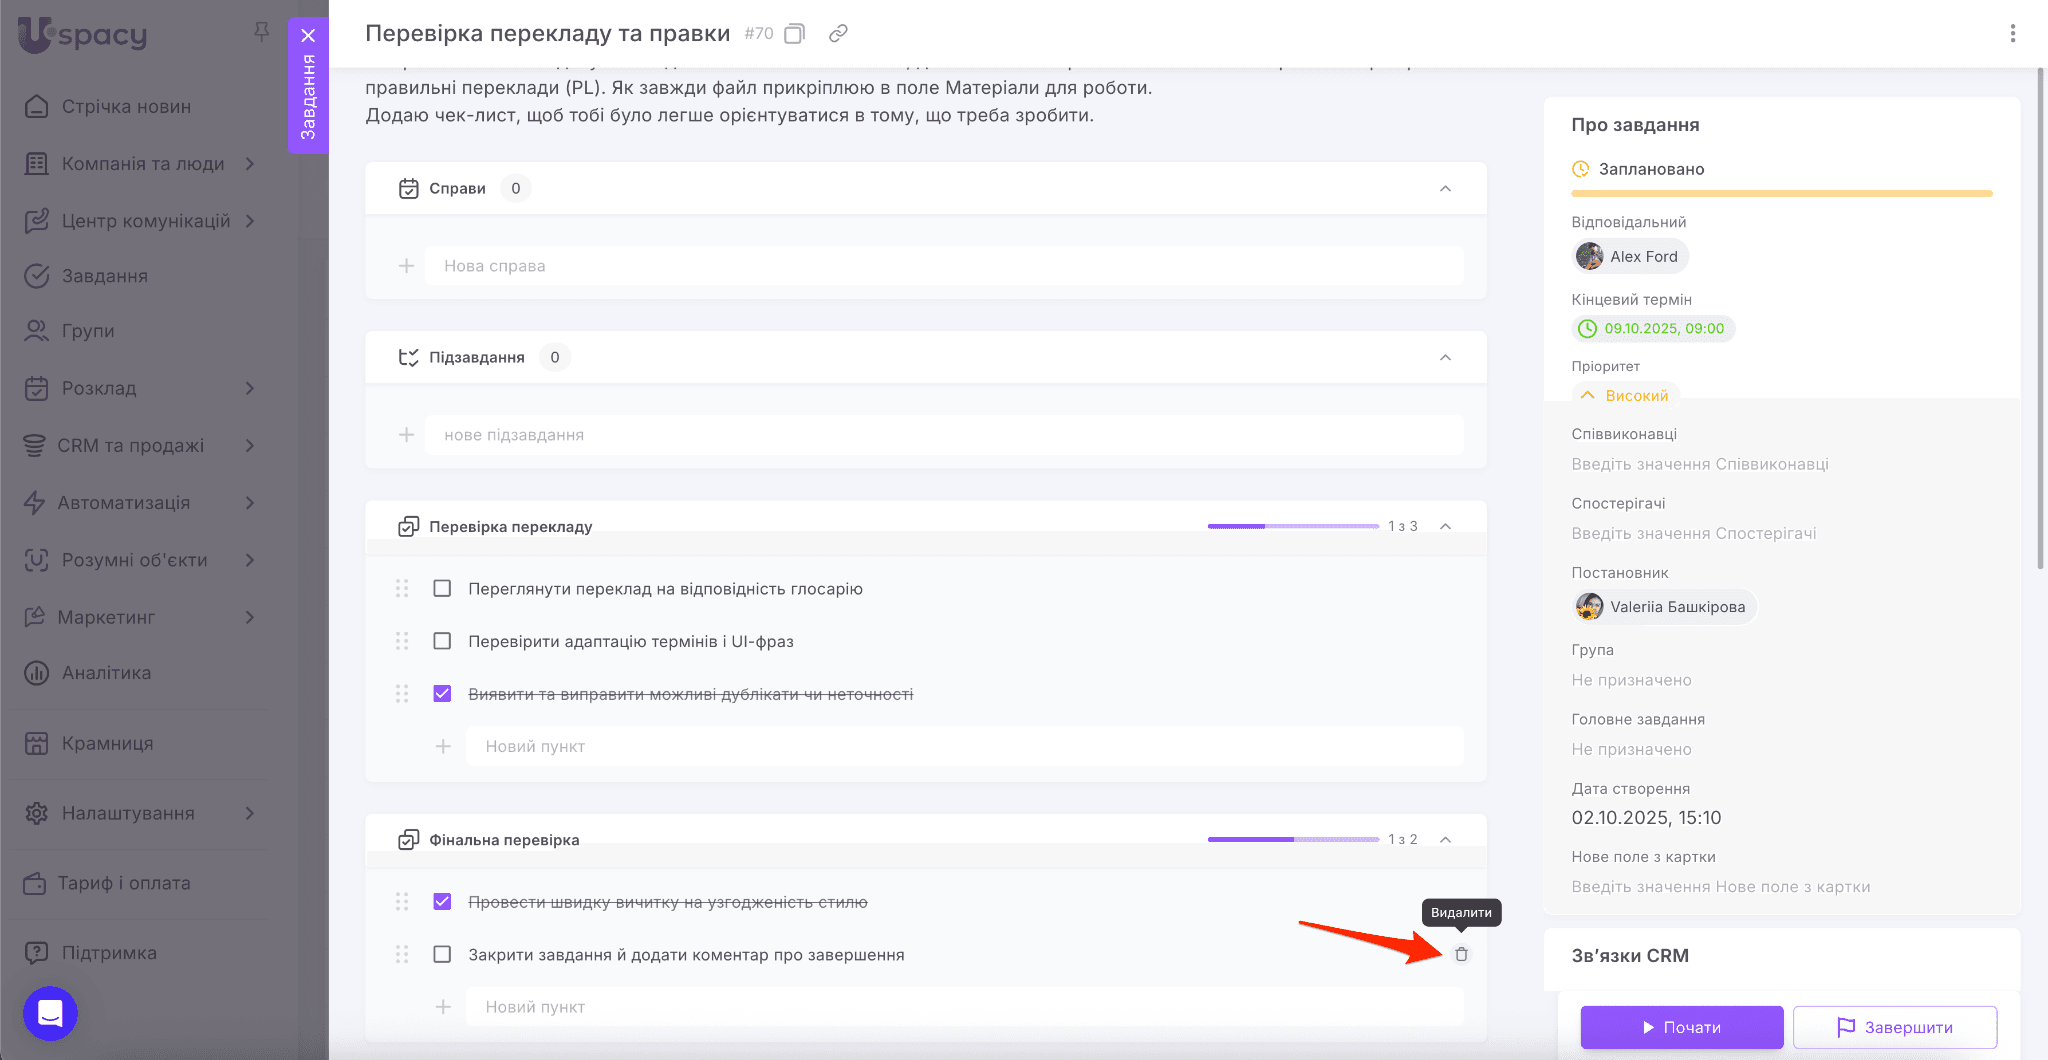Screen dimensions: 2048x1060
Task: Expand CRM та продажі menu item
Action: click(250, 446)
